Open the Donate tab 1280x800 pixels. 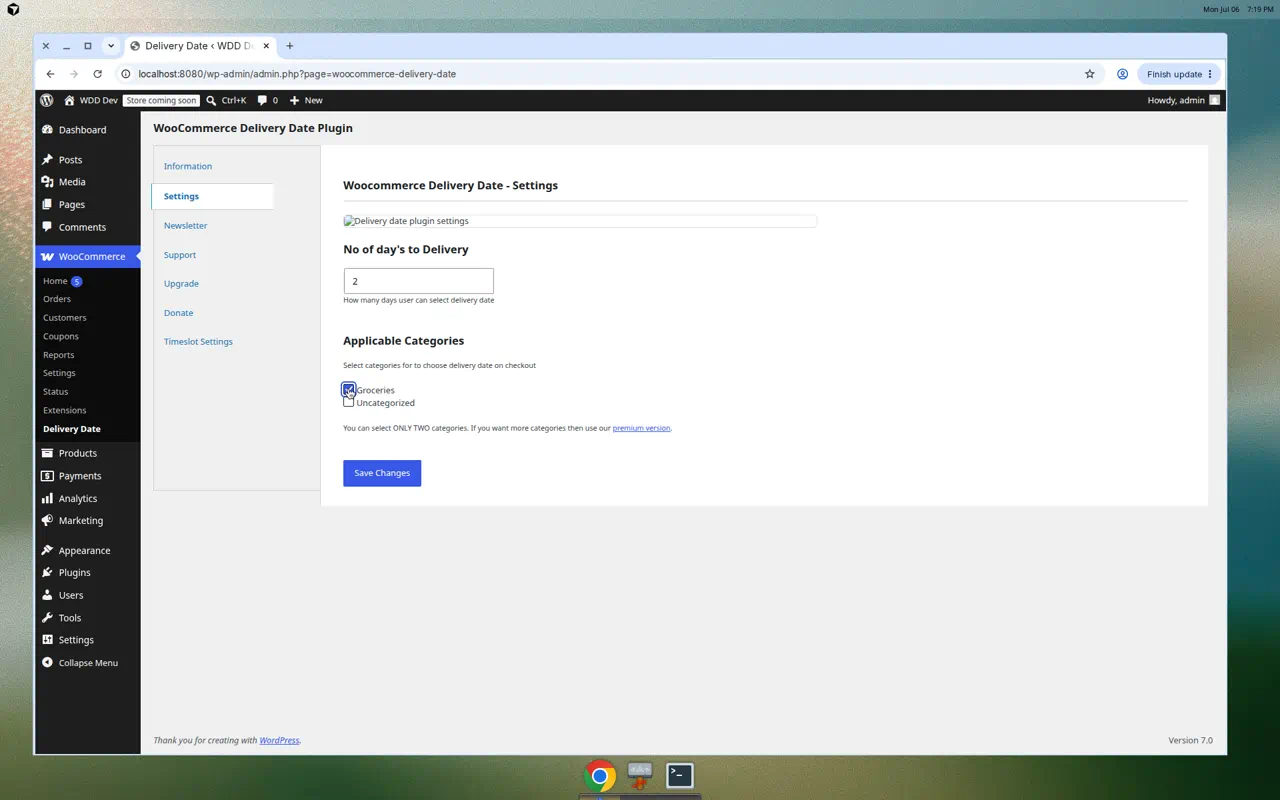[x=179, y=313]
